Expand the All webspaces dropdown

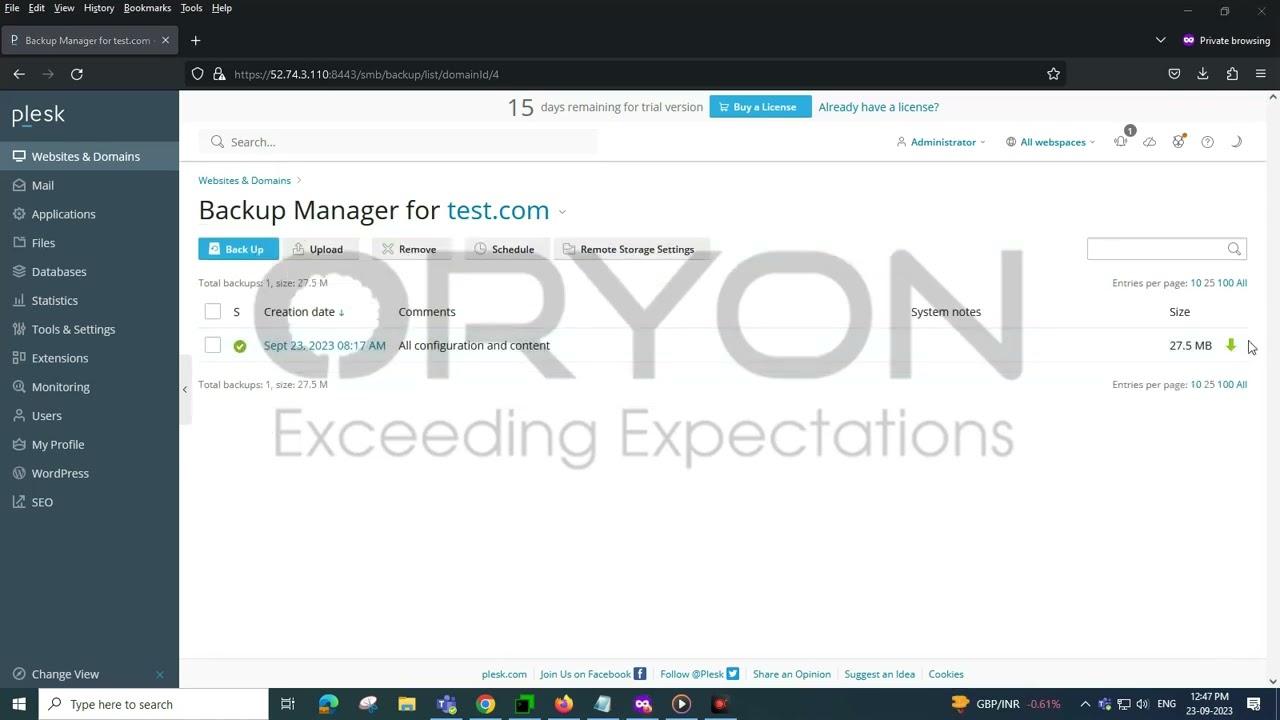[1050, 142]
